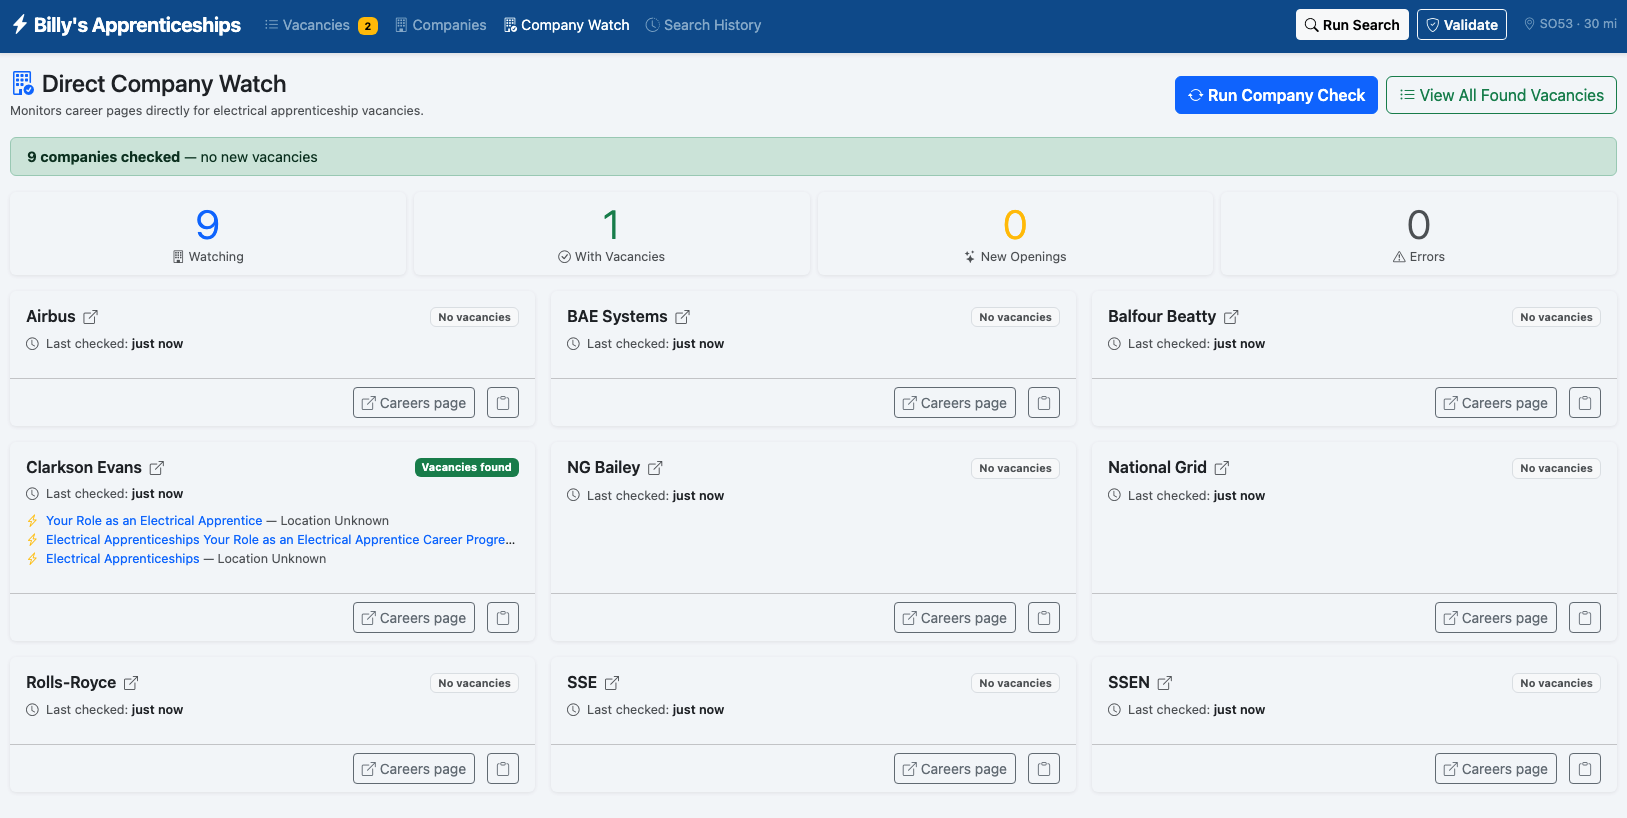The width and height of the screenshot is (1627, 818).
Task: Click the lightning bolt app logo
Action: coord(20,25)
